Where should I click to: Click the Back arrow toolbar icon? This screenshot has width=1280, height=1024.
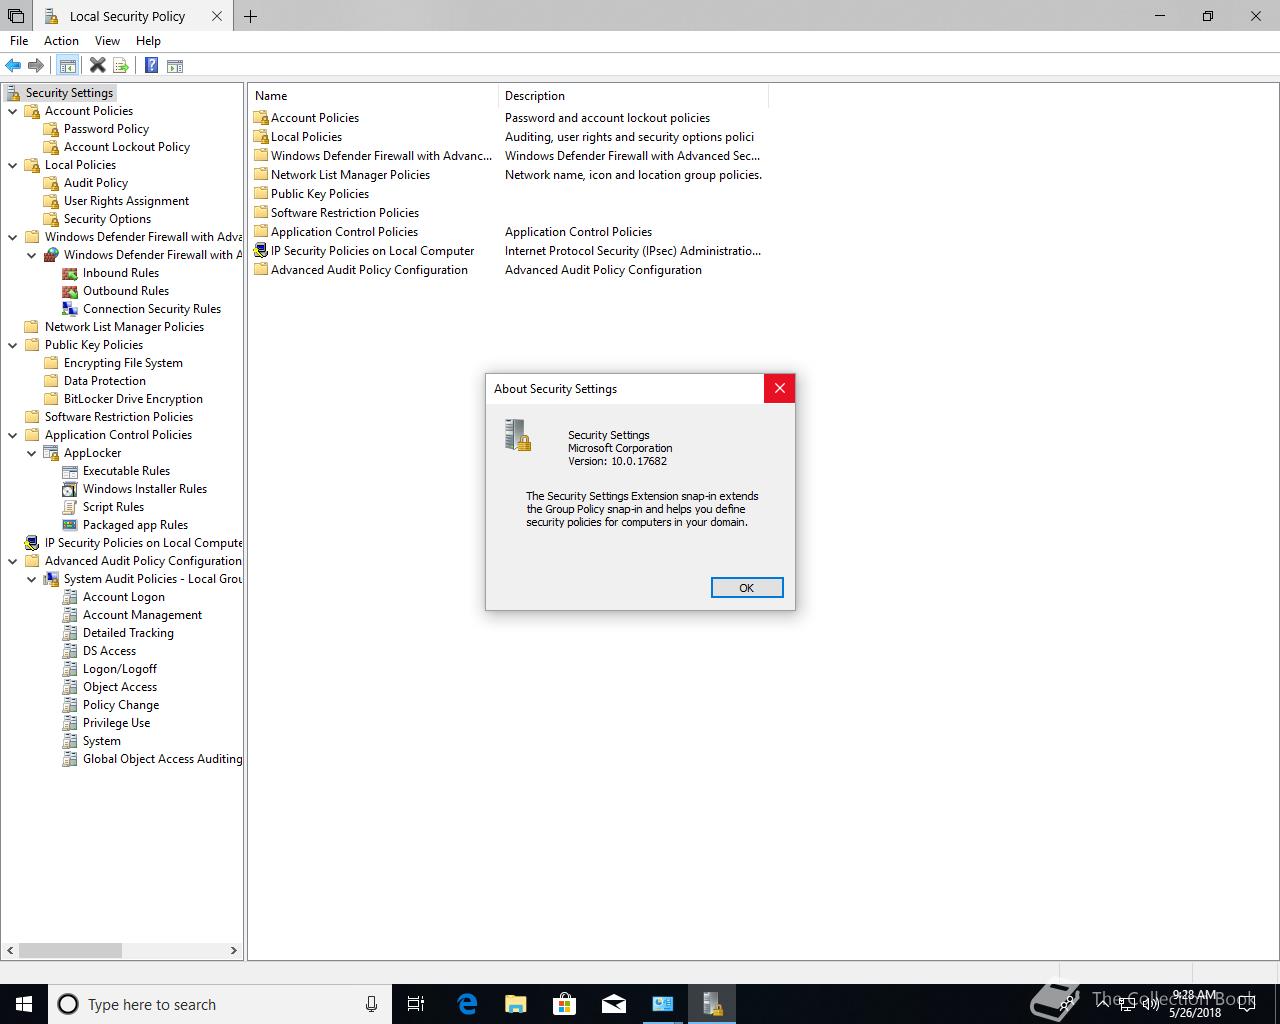tap(13, 66)
